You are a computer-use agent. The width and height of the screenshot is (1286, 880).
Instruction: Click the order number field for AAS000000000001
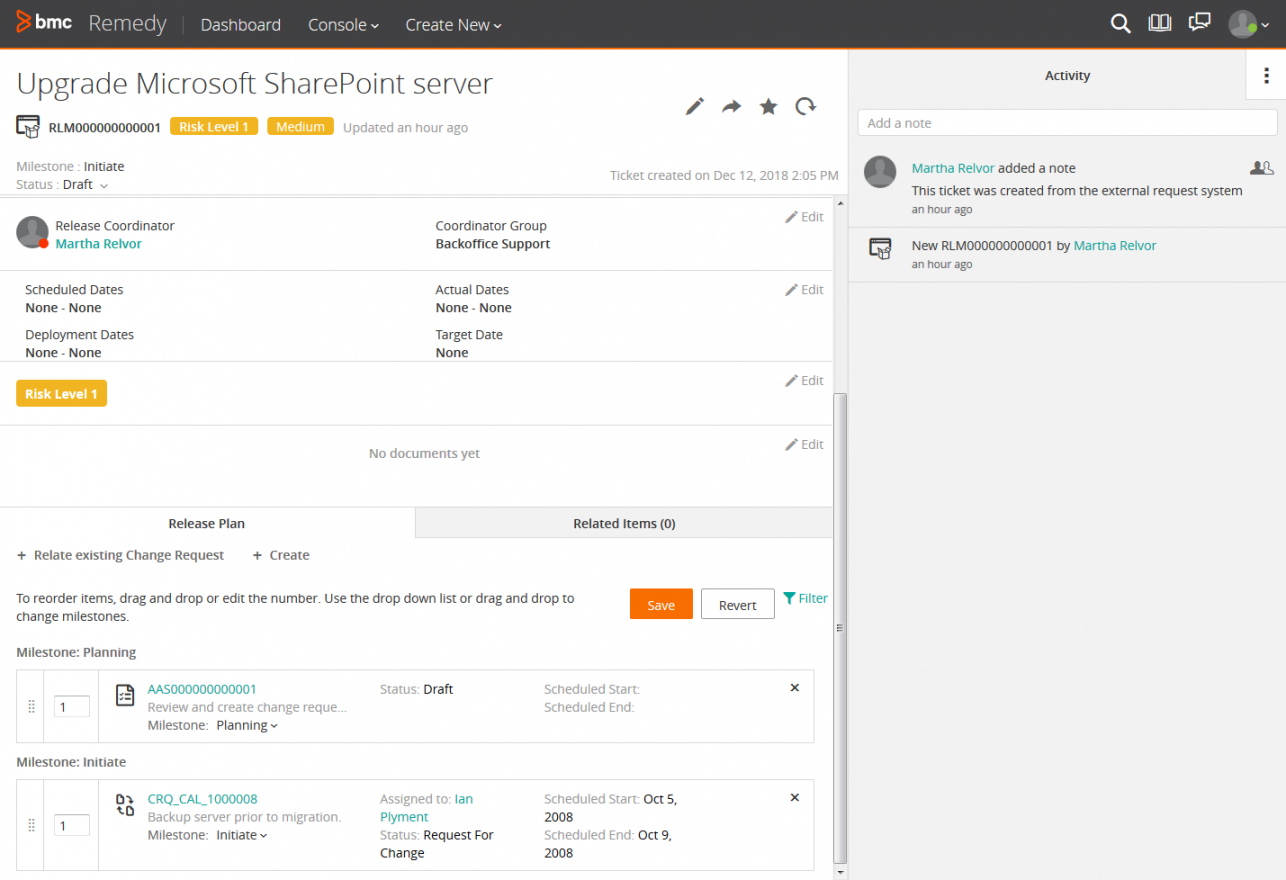tap(72, 707)
